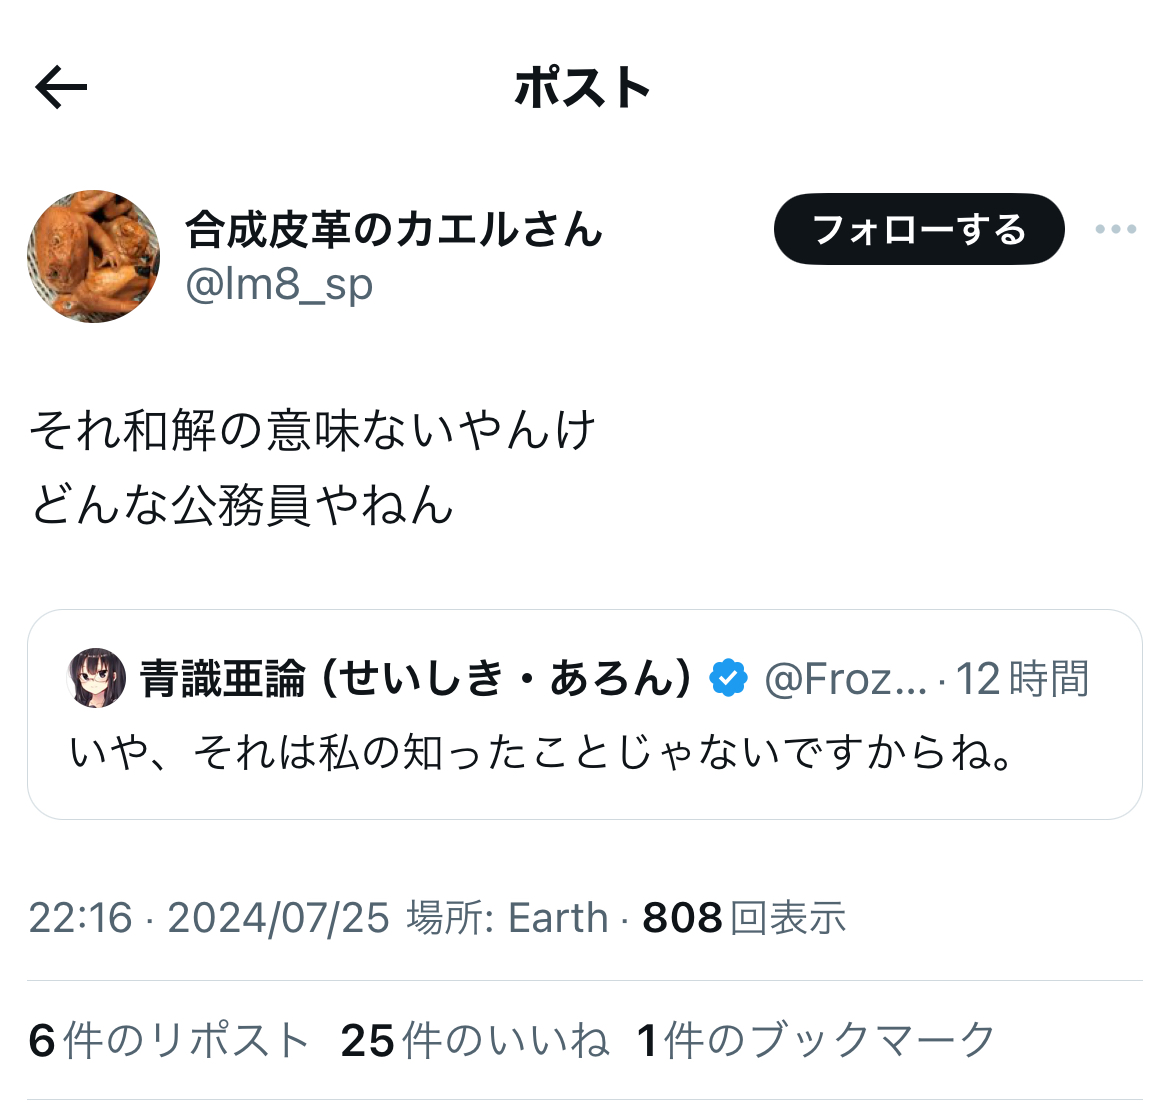The image size is (1170, 1106).
Task: Tap the blue verified badge icon
Action: 728,678
